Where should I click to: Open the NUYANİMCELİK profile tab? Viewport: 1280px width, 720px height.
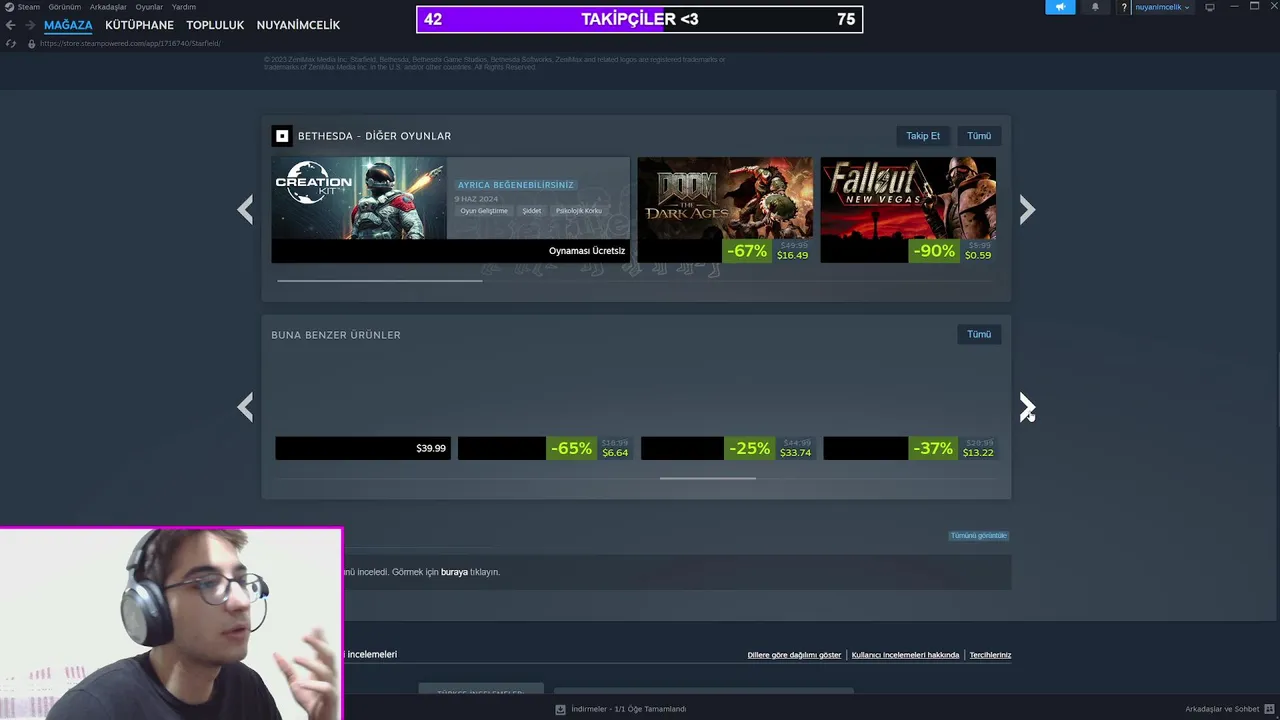[298, 25]
